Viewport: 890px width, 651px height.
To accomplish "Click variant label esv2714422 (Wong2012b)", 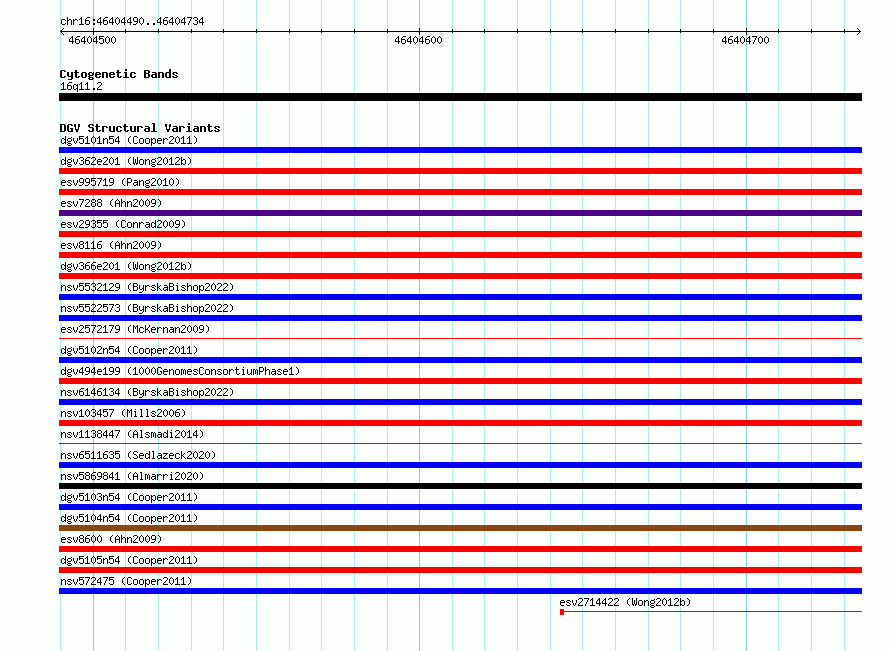I will coord(625,602).
